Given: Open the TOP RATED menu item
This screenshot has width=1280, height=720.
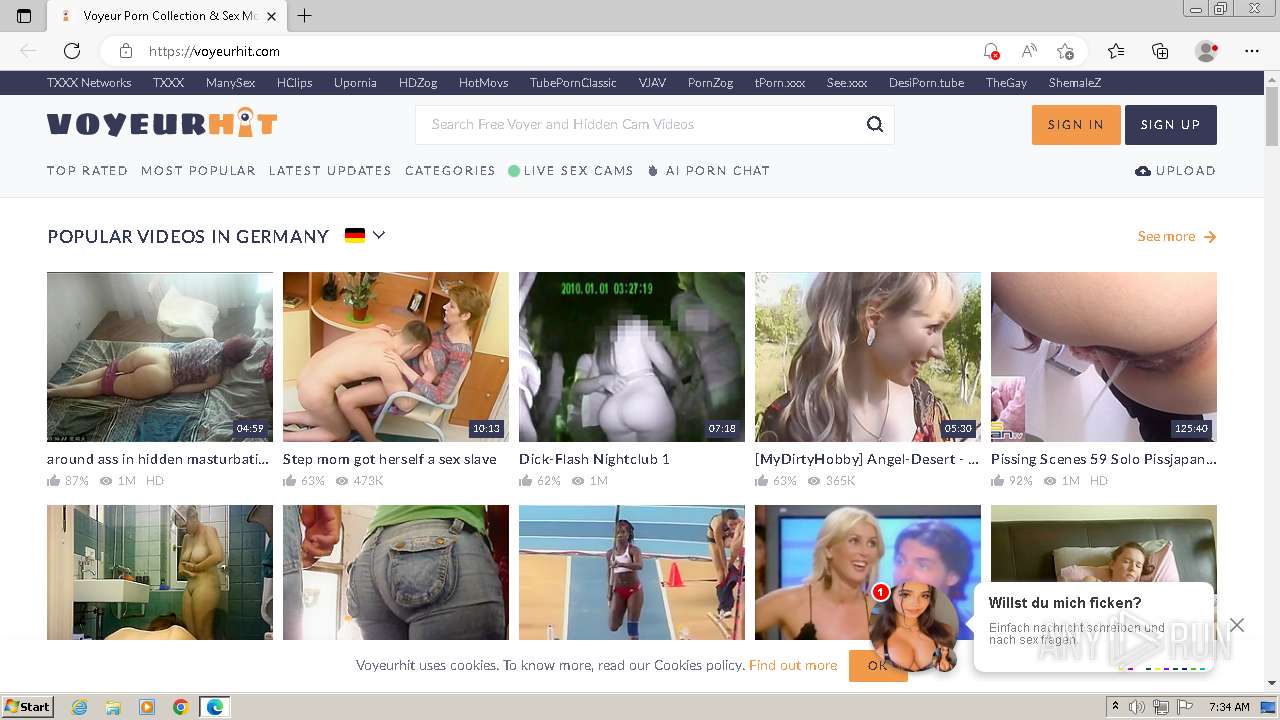Looking at the screenshot, I should (x=87, y=171).
